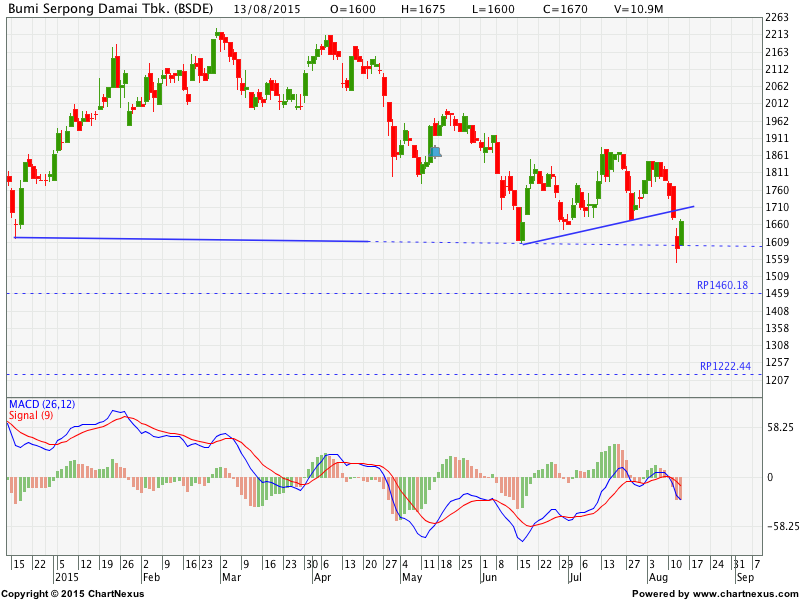Click the Copyright 2015 ChartNexus footer text
The image size is (800, 600).
pyautogui.click(x=72, y=593)
